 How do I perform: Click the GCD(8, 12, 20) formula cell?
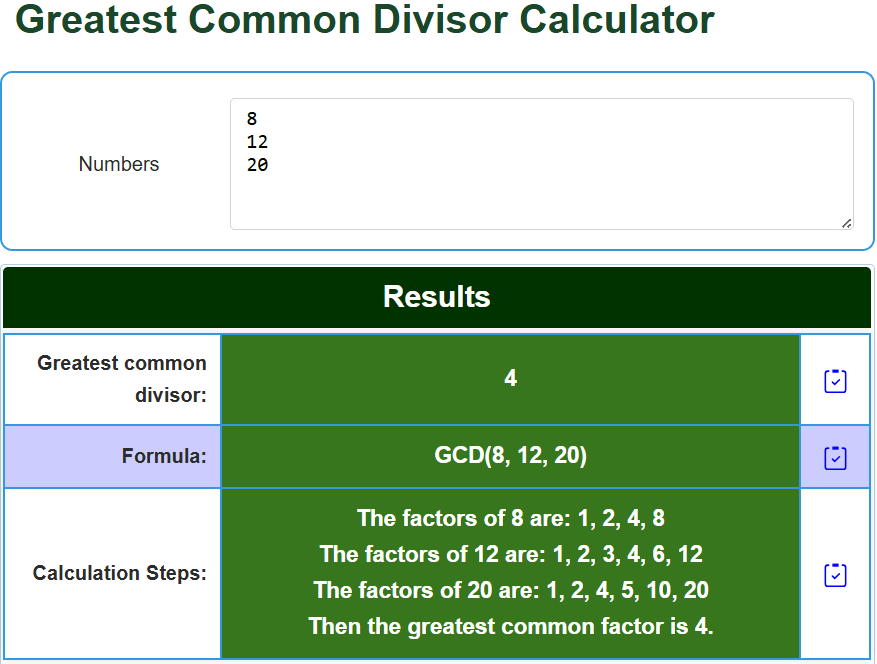(510, 456)
